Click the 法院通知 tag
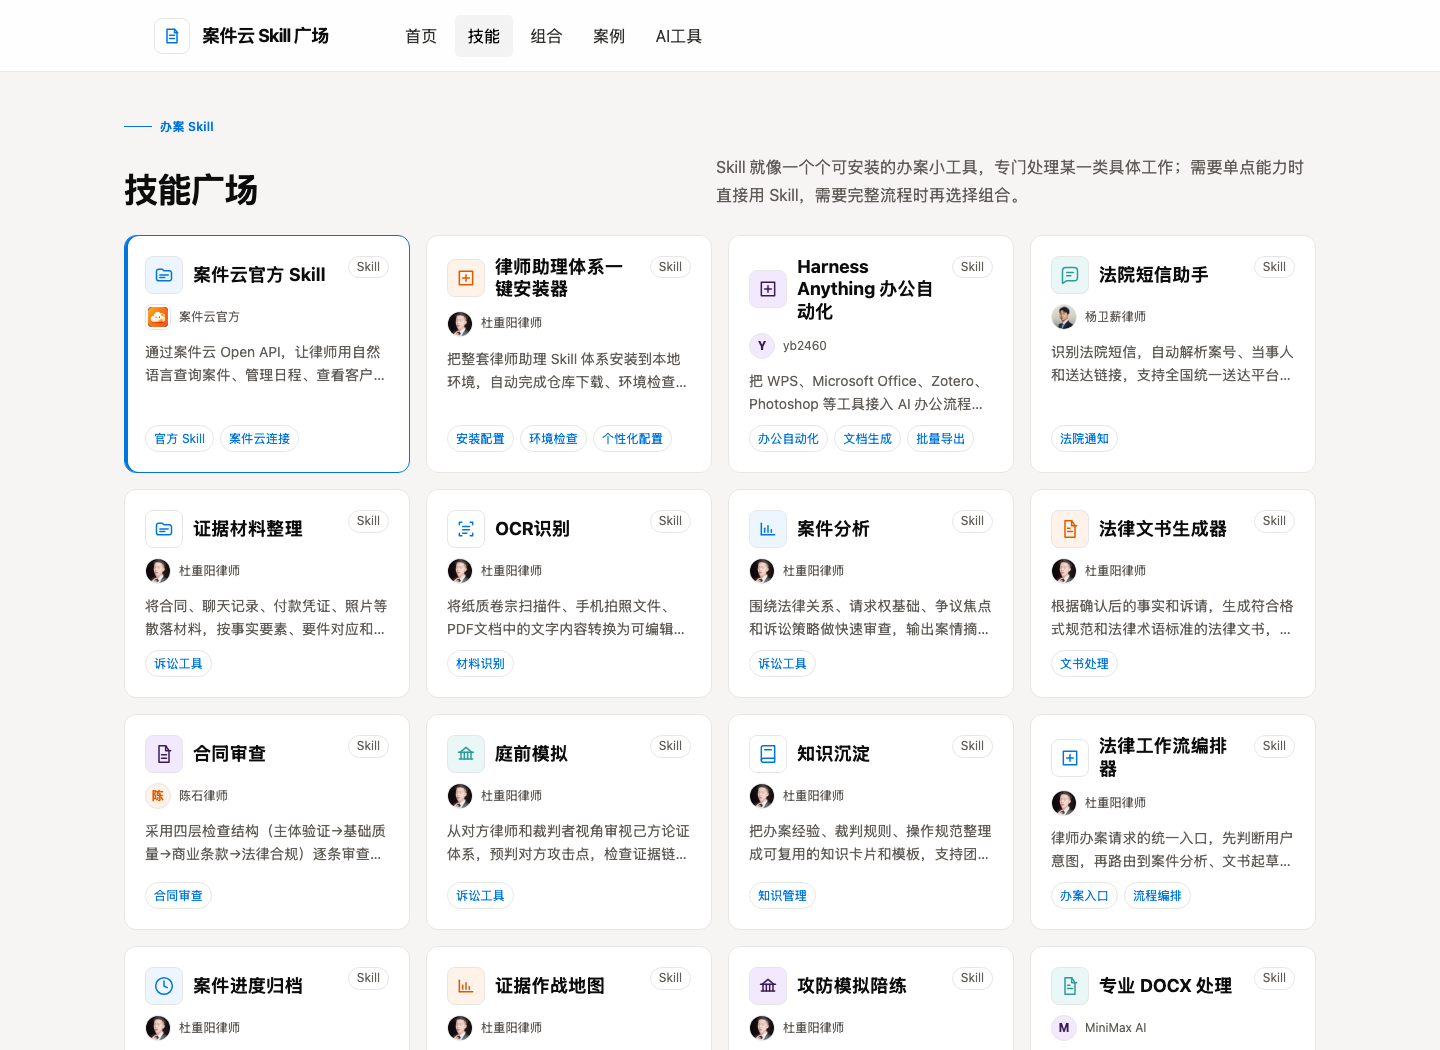The image size is (1440, 1050). [x=1085, y=439]
